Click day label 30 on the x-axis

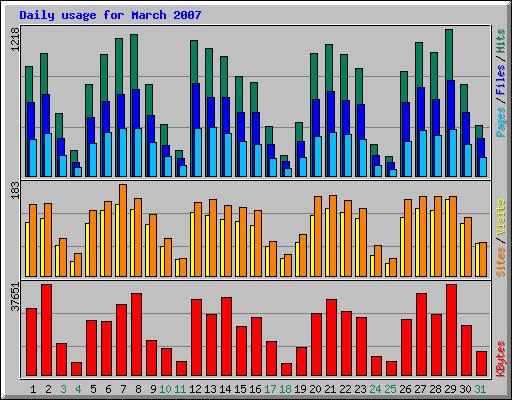point(465,389)
